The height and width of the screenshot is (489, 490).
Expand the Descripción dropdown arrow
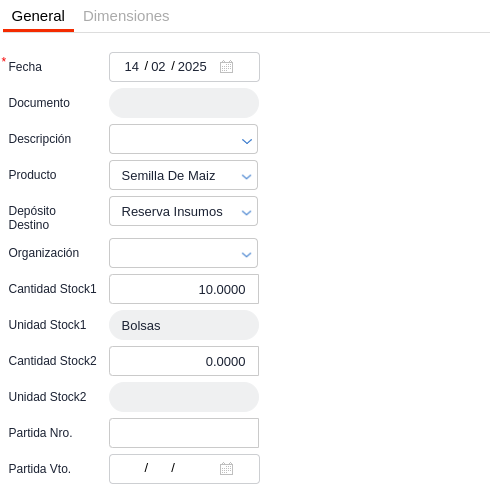click(x=247, y=141)
